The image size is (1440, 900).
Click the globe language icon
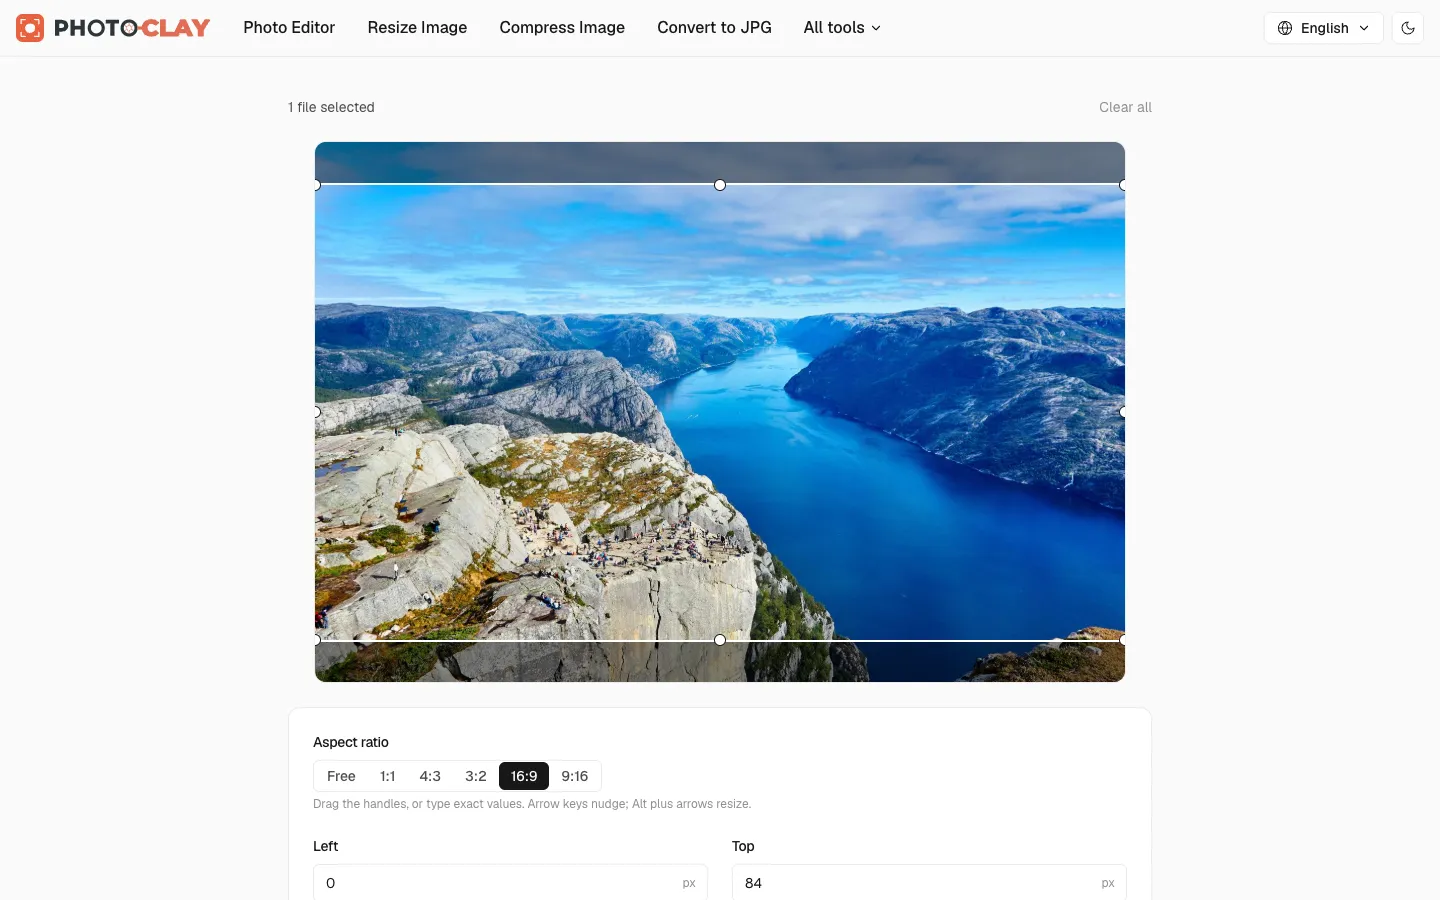click(x=1285, y=28)
